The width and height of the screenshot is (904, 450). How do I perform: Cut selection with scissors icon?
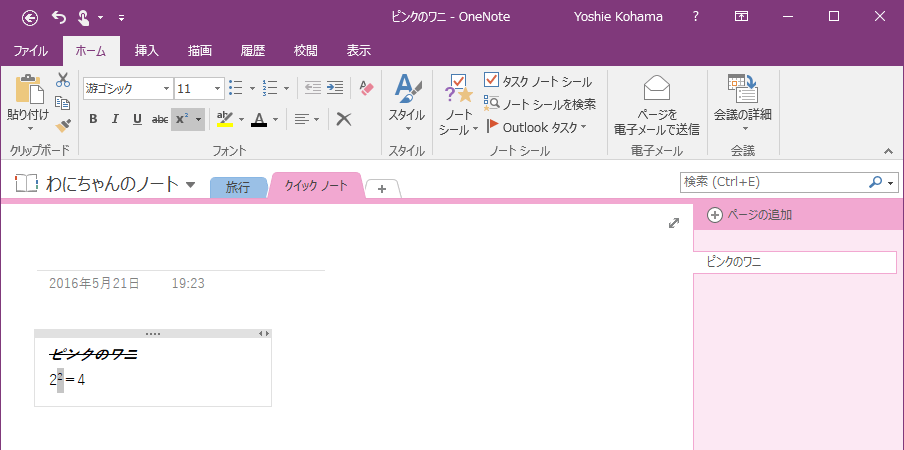tap(63, 80)
